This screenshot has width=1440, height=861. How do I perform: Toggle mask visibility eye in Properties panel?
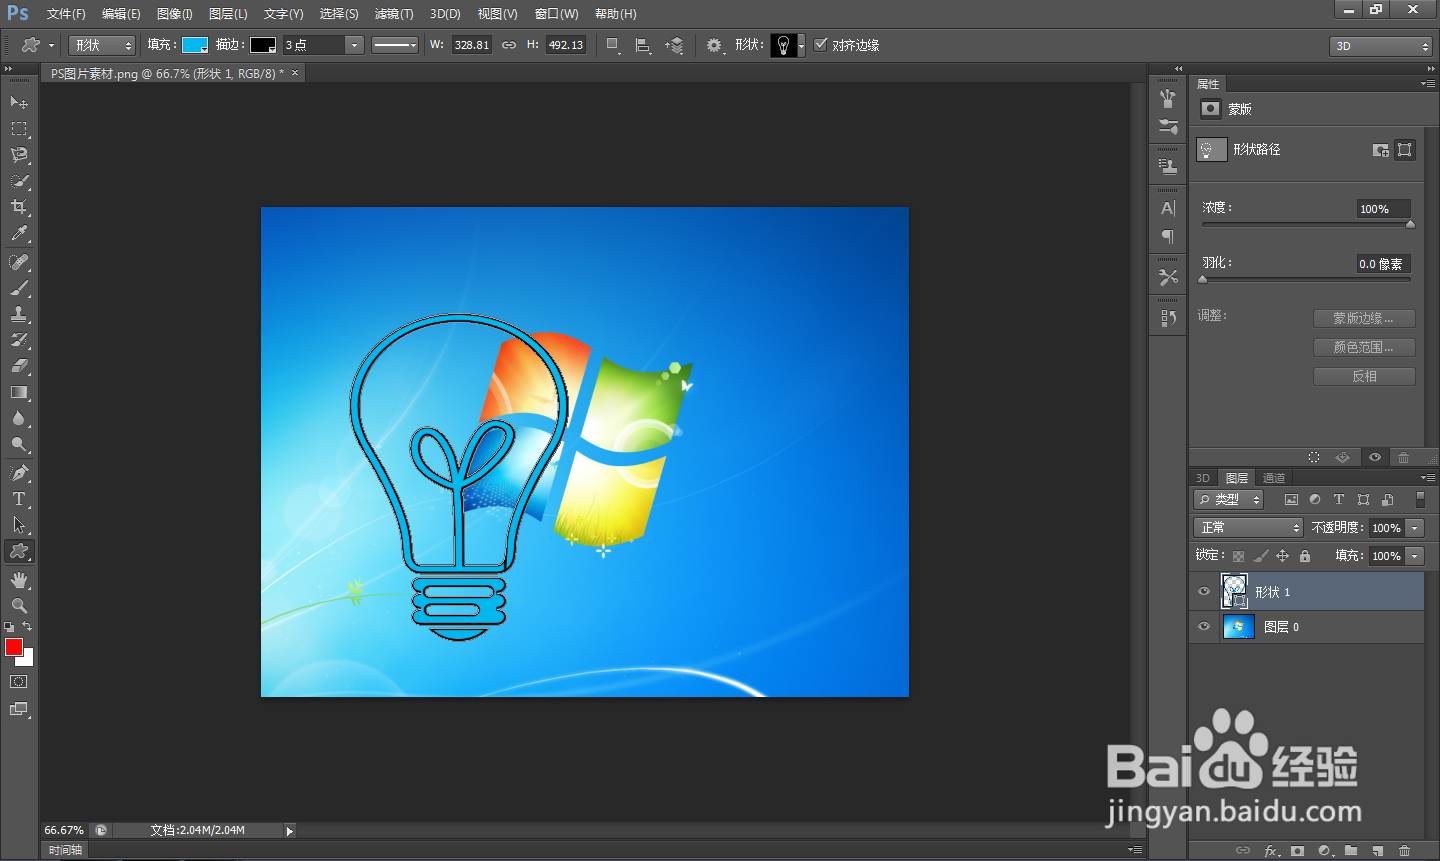point(1375,457)
